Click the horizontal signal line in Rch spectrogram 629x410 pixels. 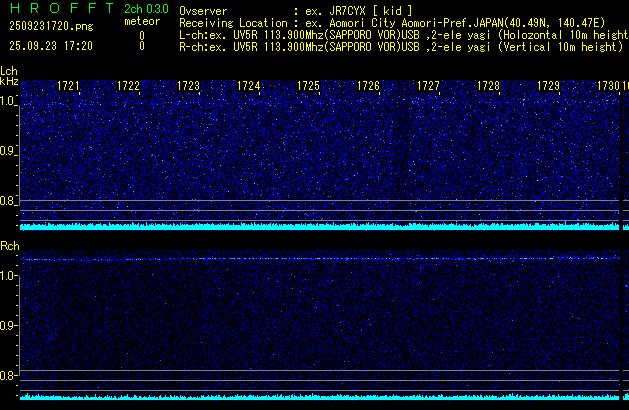[x=320, y=259]
